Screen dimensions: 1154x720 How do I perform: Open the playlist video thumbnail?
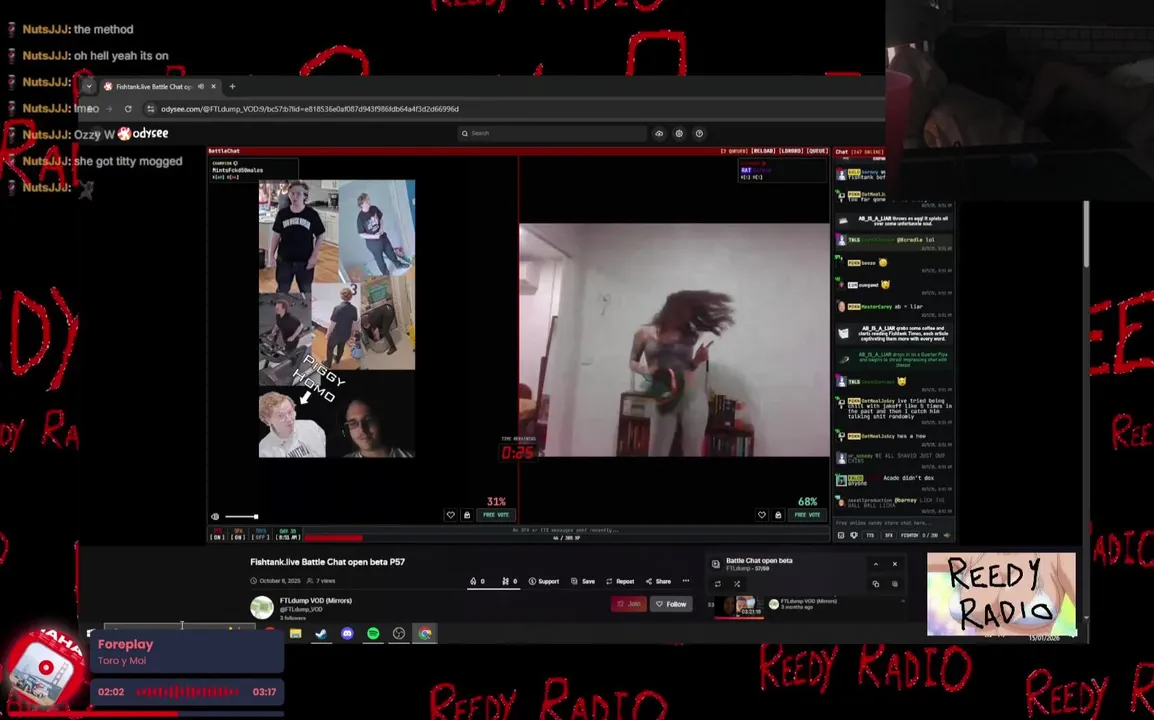739,607
